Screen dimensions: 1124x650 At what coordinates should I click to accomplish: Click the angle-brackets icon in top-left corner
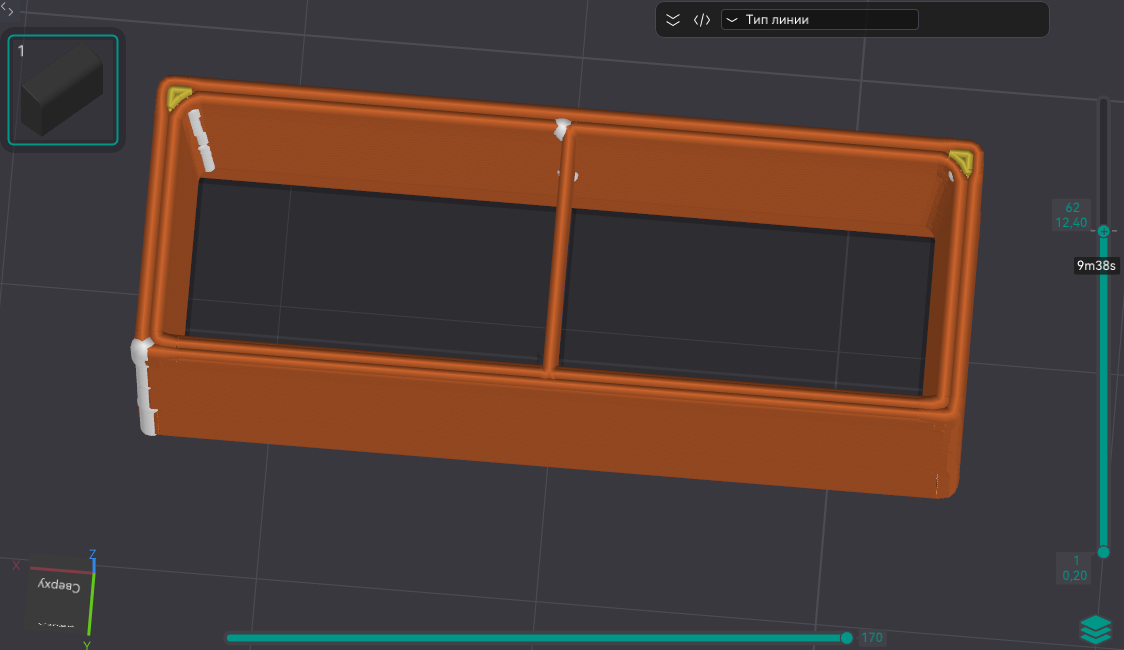(6, 8)
